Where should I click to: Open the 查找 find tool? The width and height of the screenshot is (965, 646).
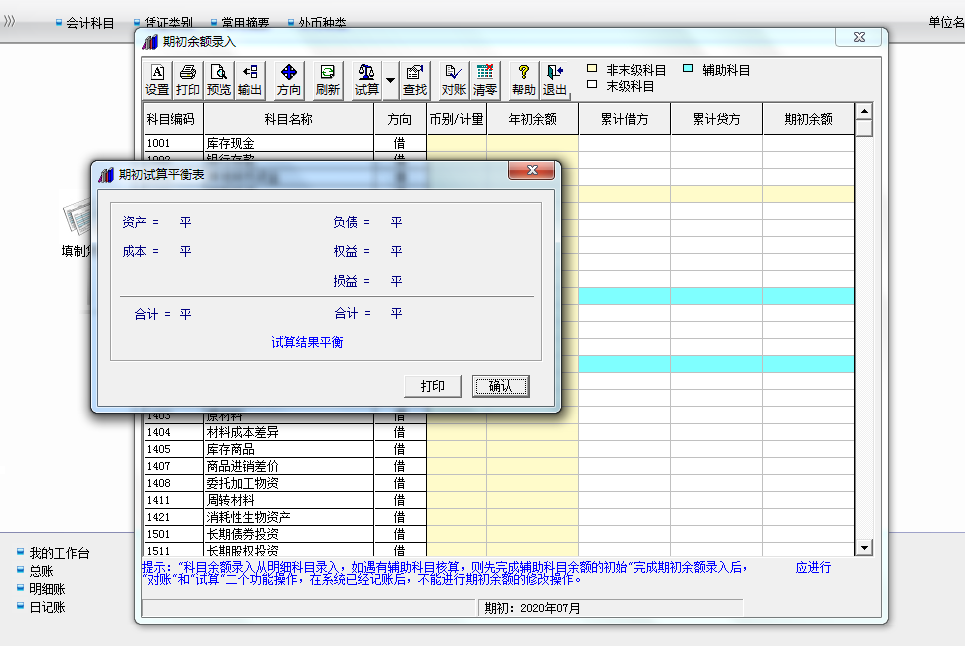click(415, 80)
